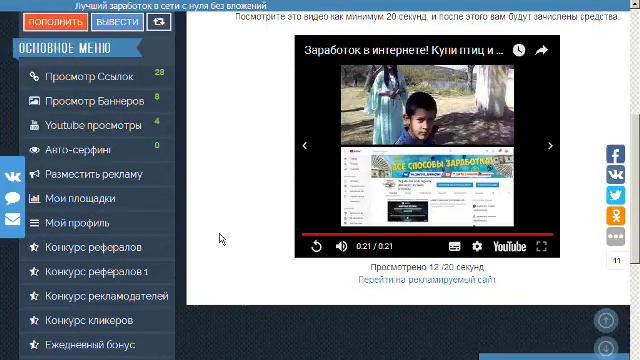
Task: Click the Перейти на рекламируемый сайт link
Action: pos(427,280)
